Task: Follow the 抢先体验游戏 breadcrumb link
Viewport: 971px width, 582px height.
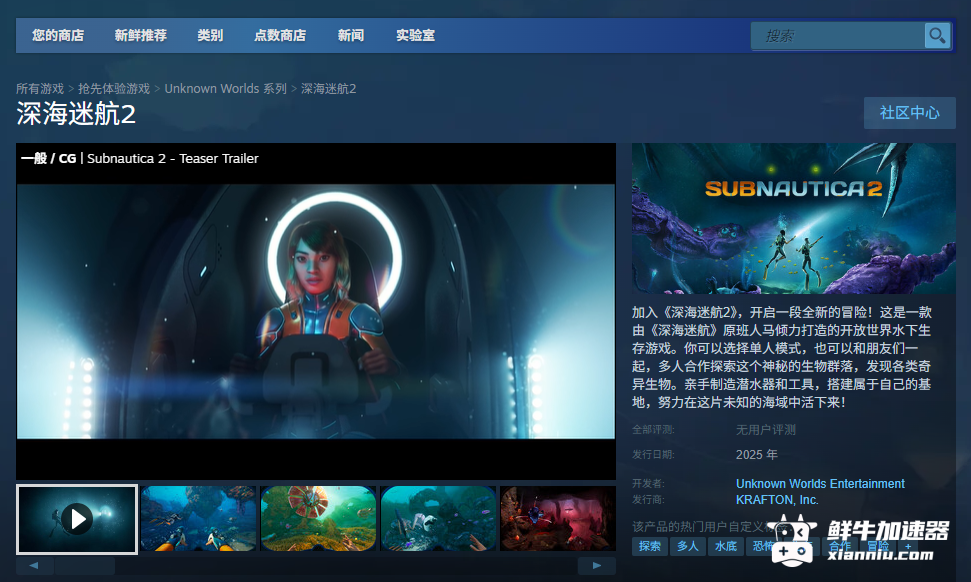Action: tap(114, 89)
